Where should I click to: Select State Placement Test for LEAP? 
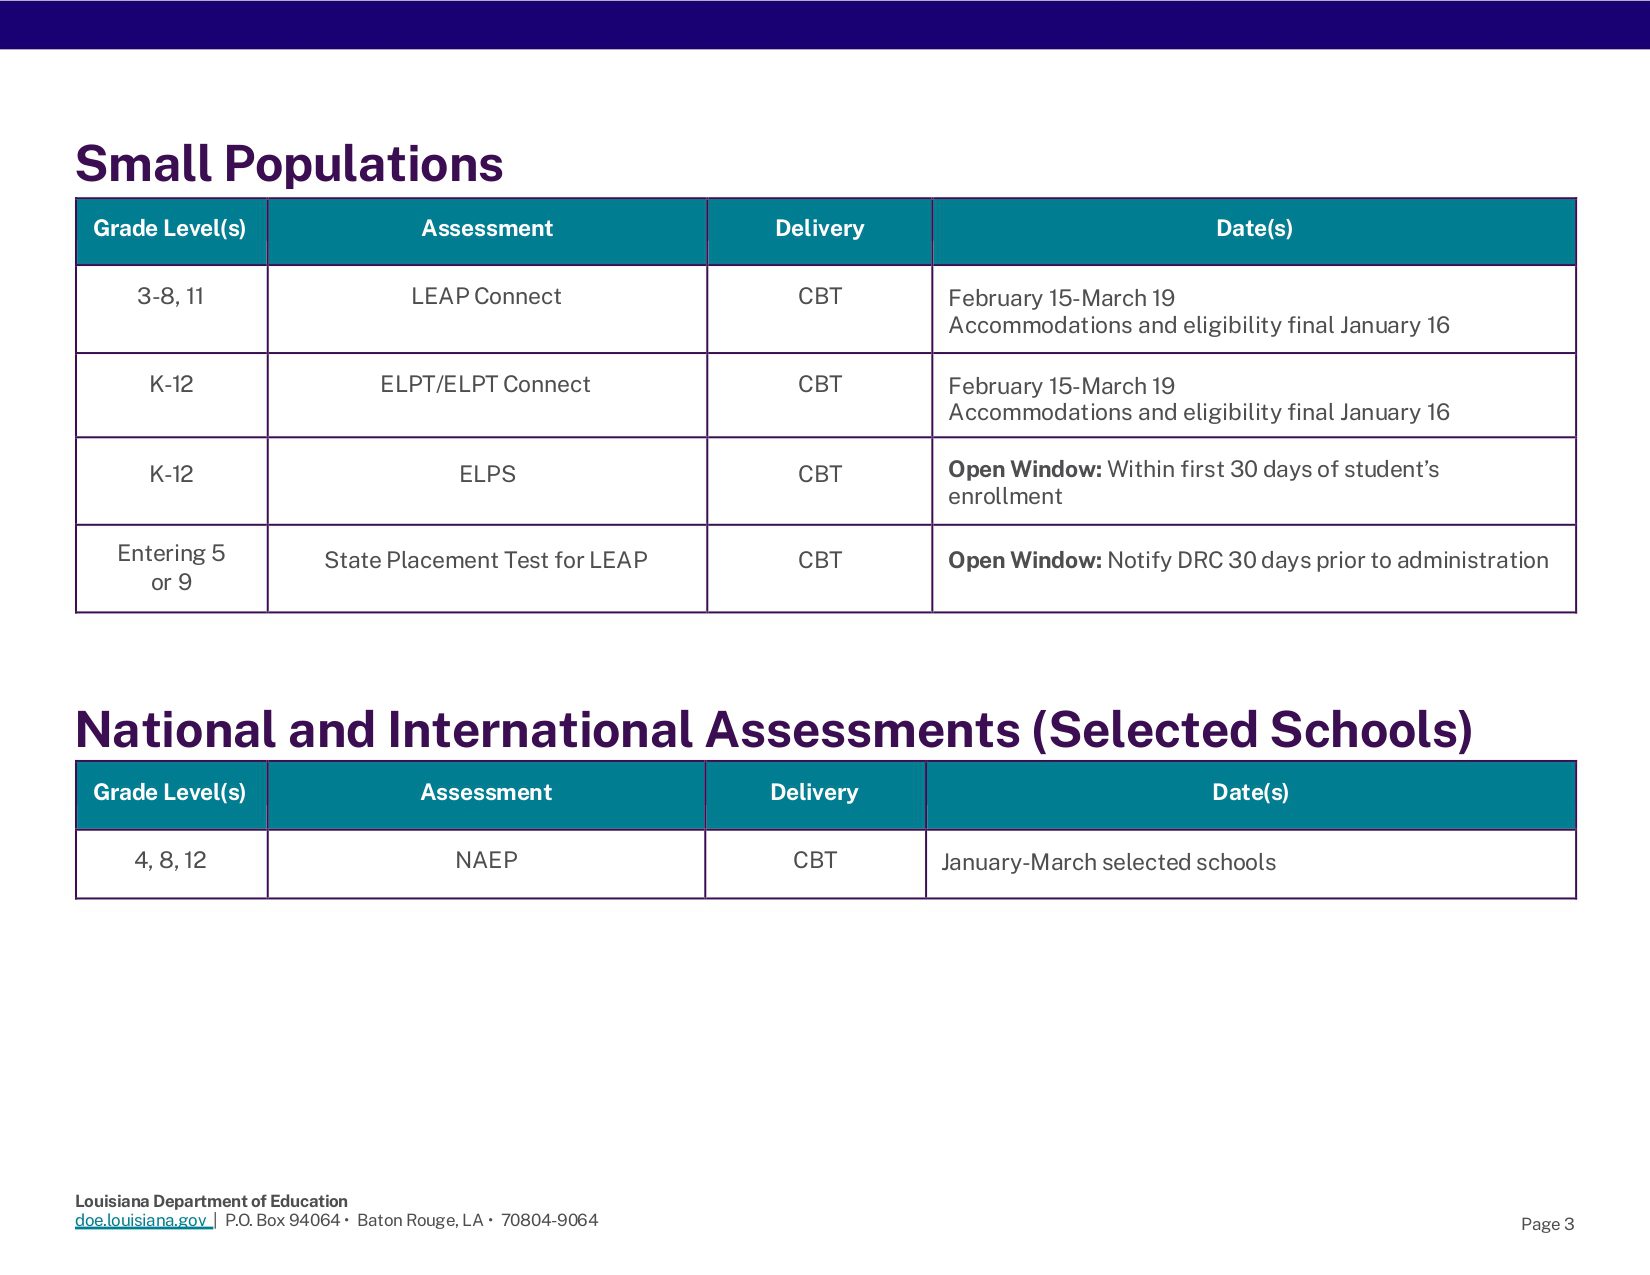click(x=486, y=561)
